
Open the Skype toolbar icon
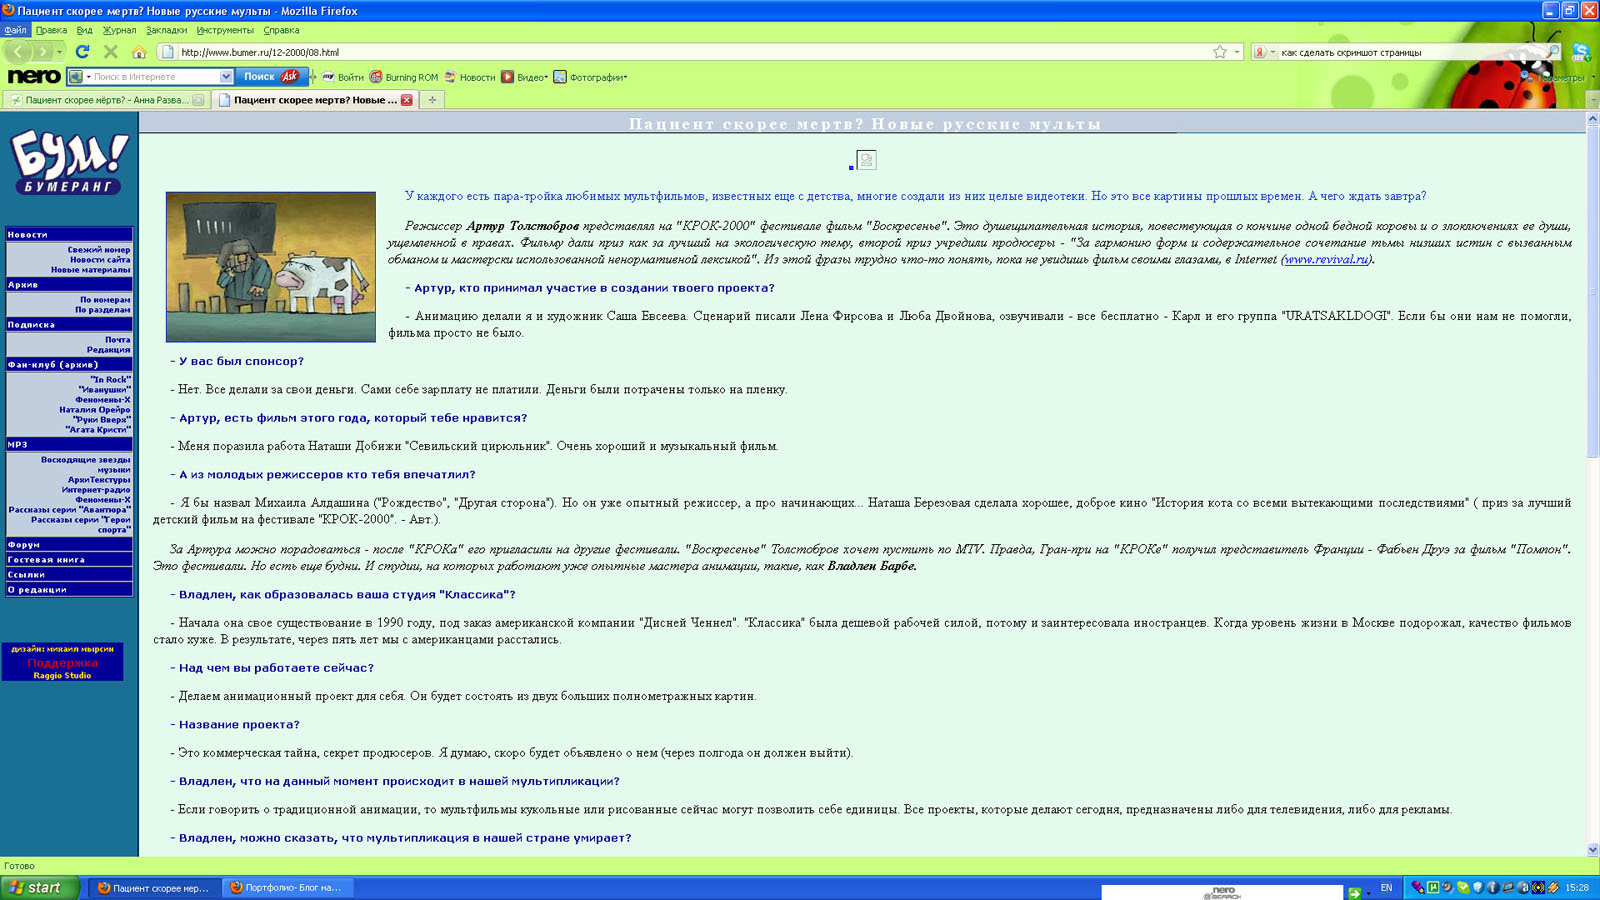1581,52
